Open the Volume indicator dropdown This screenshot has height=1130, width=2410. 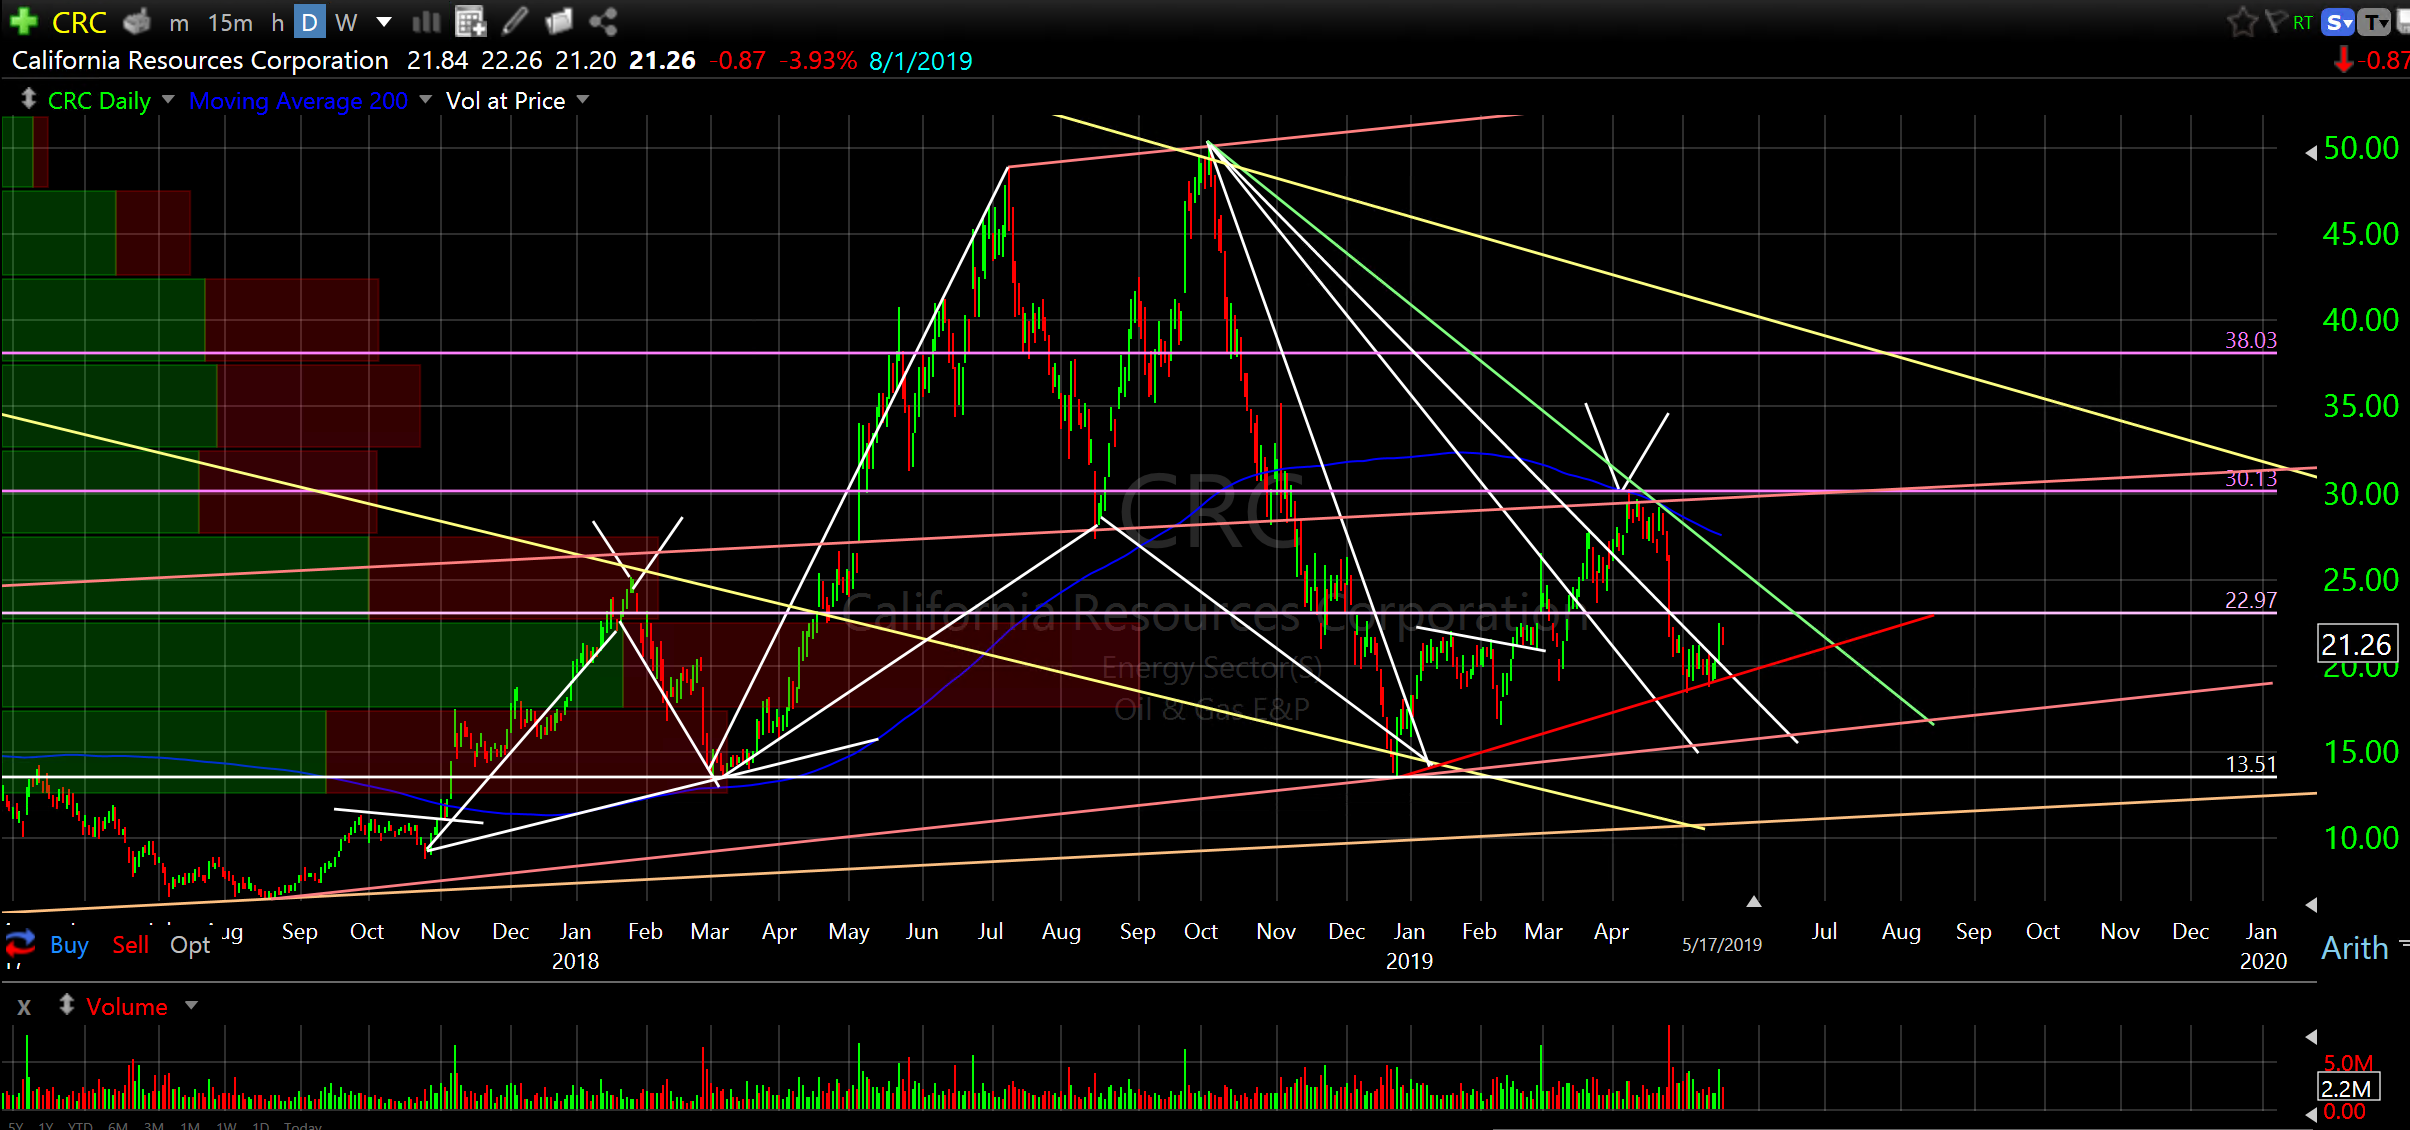[191, 1006]
